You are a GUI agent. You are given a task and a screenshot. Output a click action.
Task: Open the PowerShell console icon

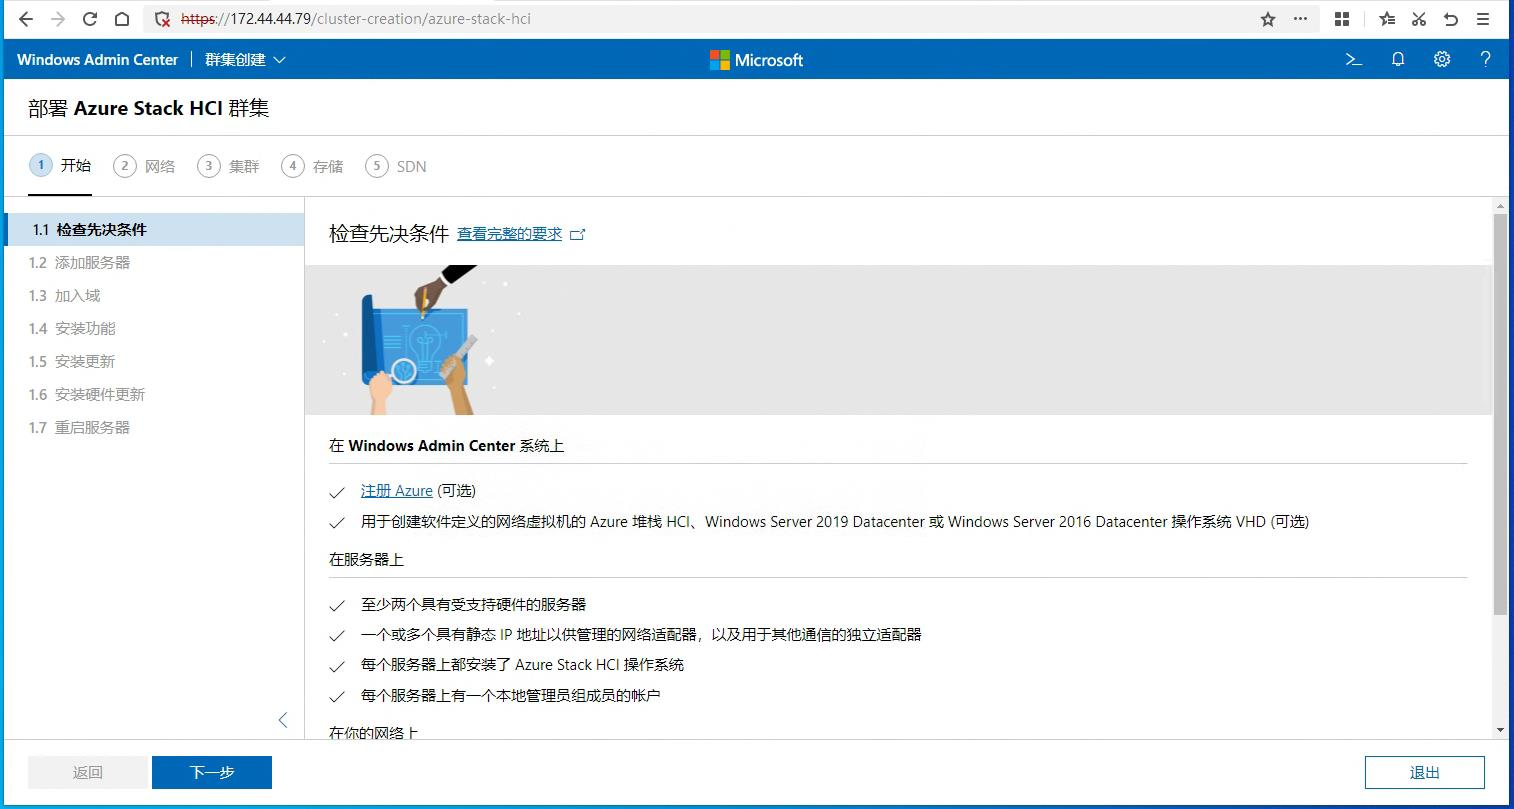(x=1354, y=60)
